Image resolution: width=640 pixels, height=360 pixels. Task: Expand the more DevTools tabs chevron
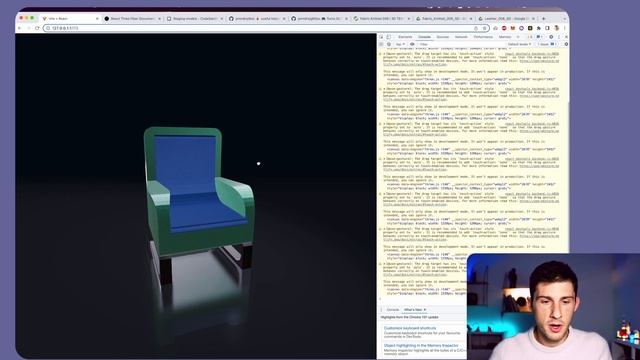coord(518,37)
